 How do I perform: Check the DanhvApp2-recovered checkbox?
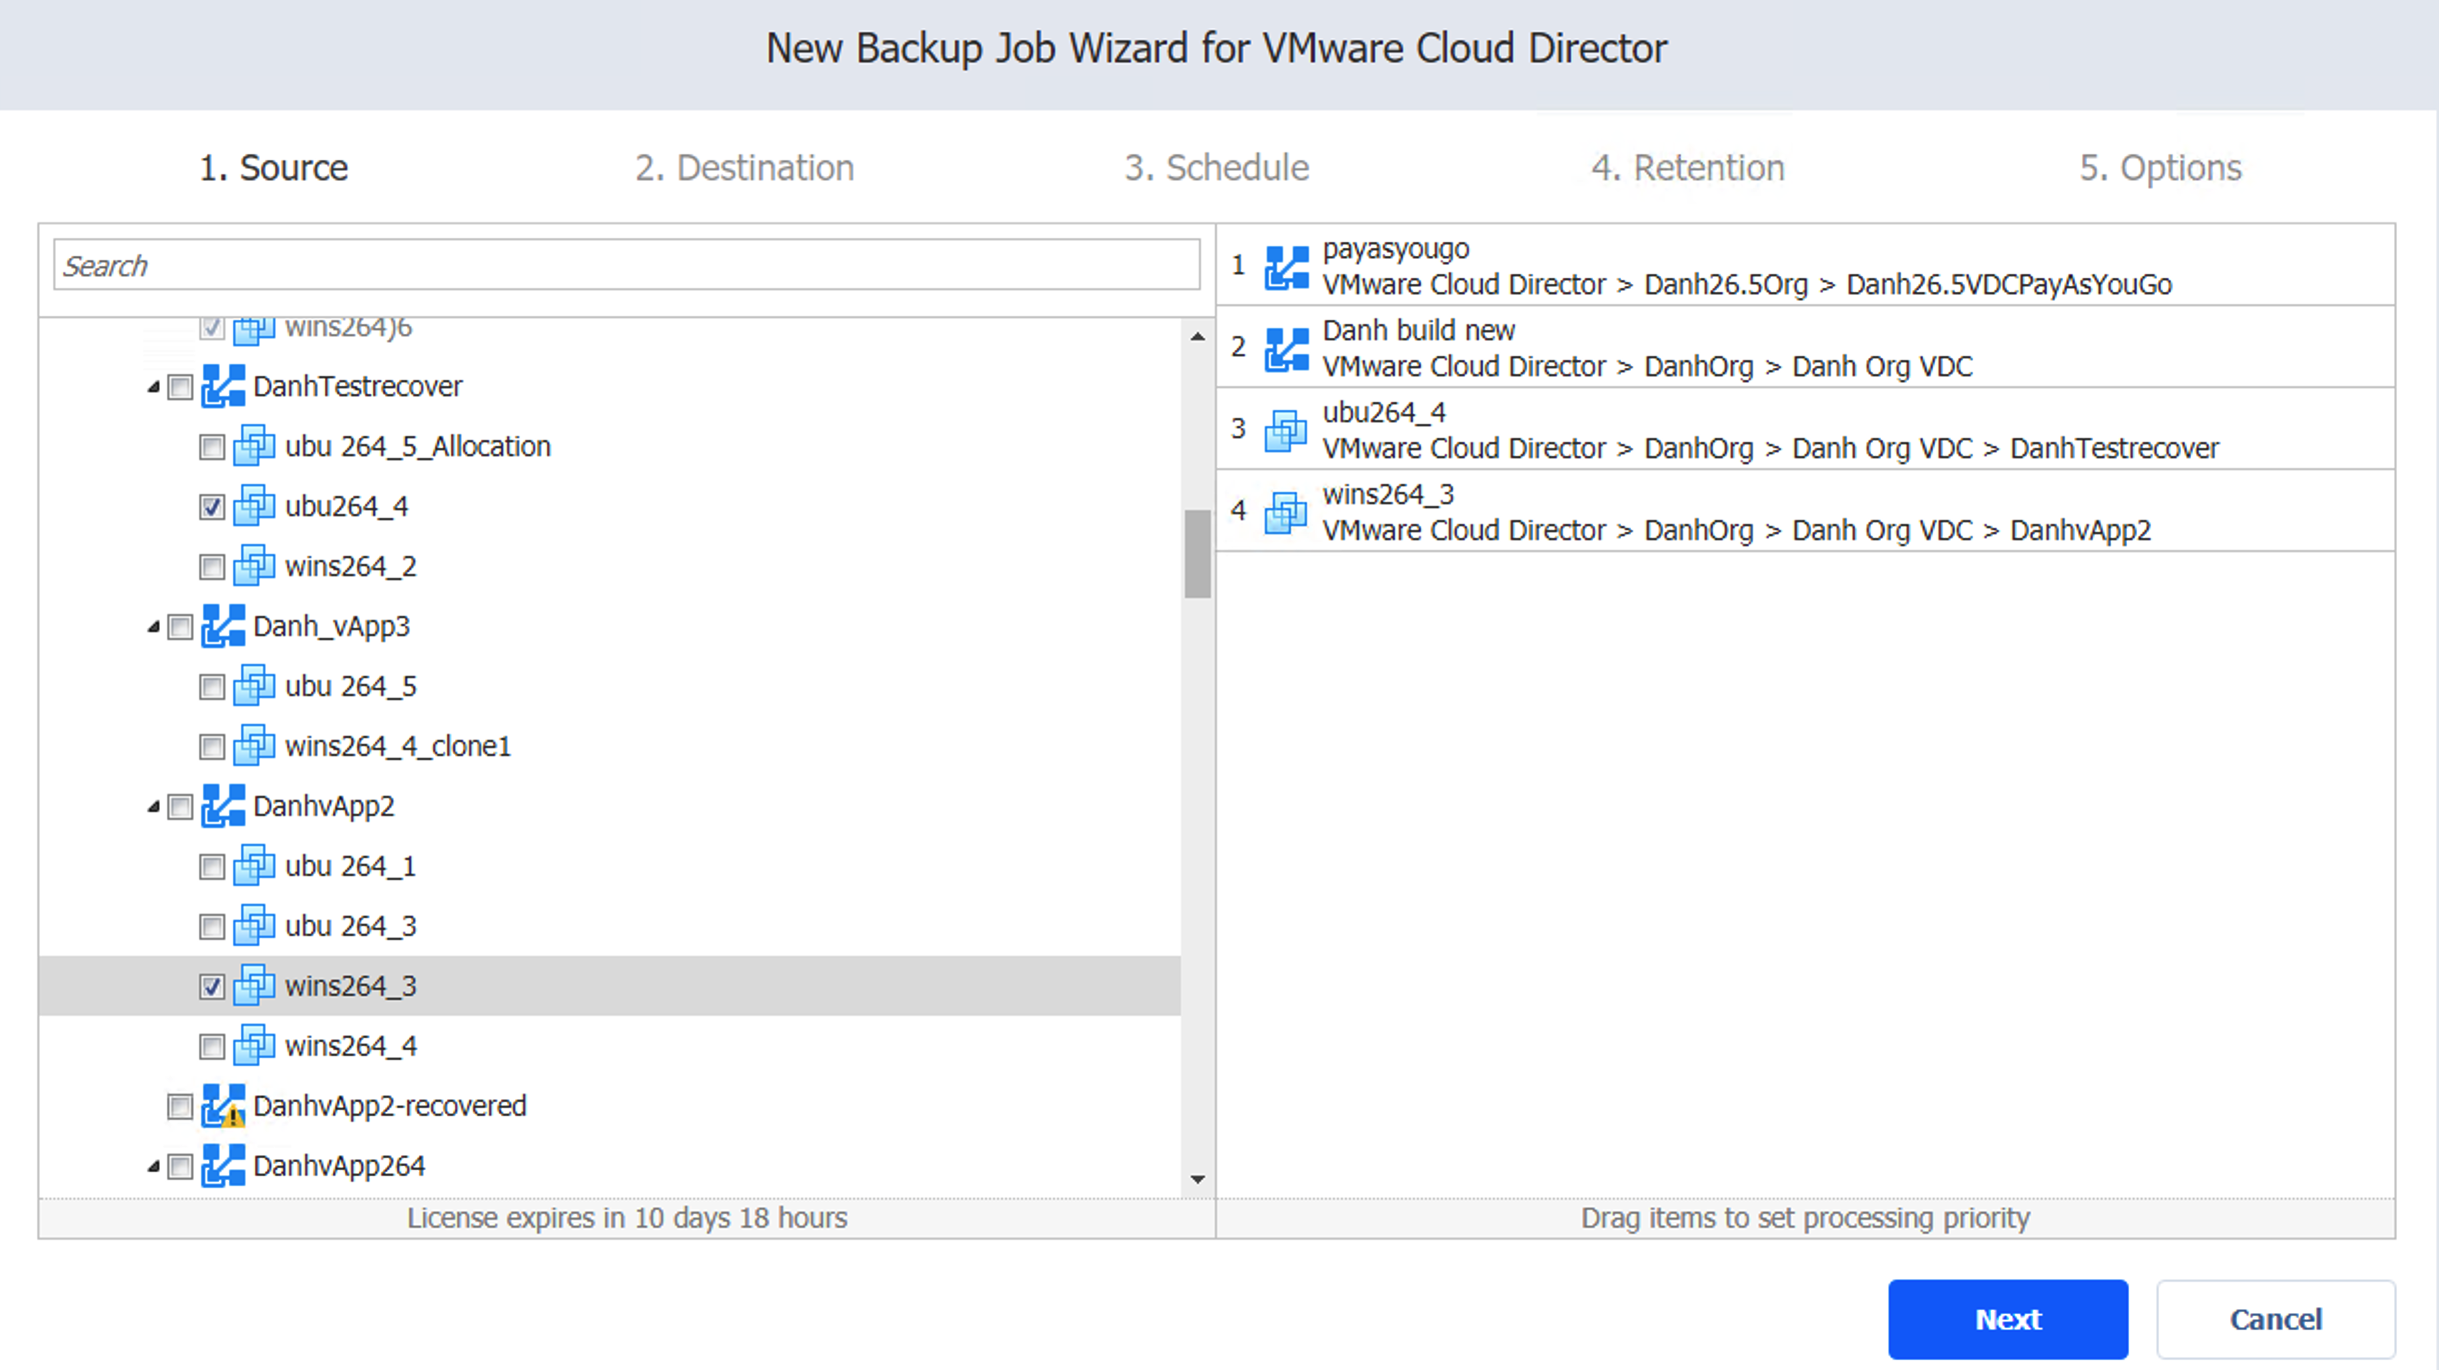coord(180,1107)
